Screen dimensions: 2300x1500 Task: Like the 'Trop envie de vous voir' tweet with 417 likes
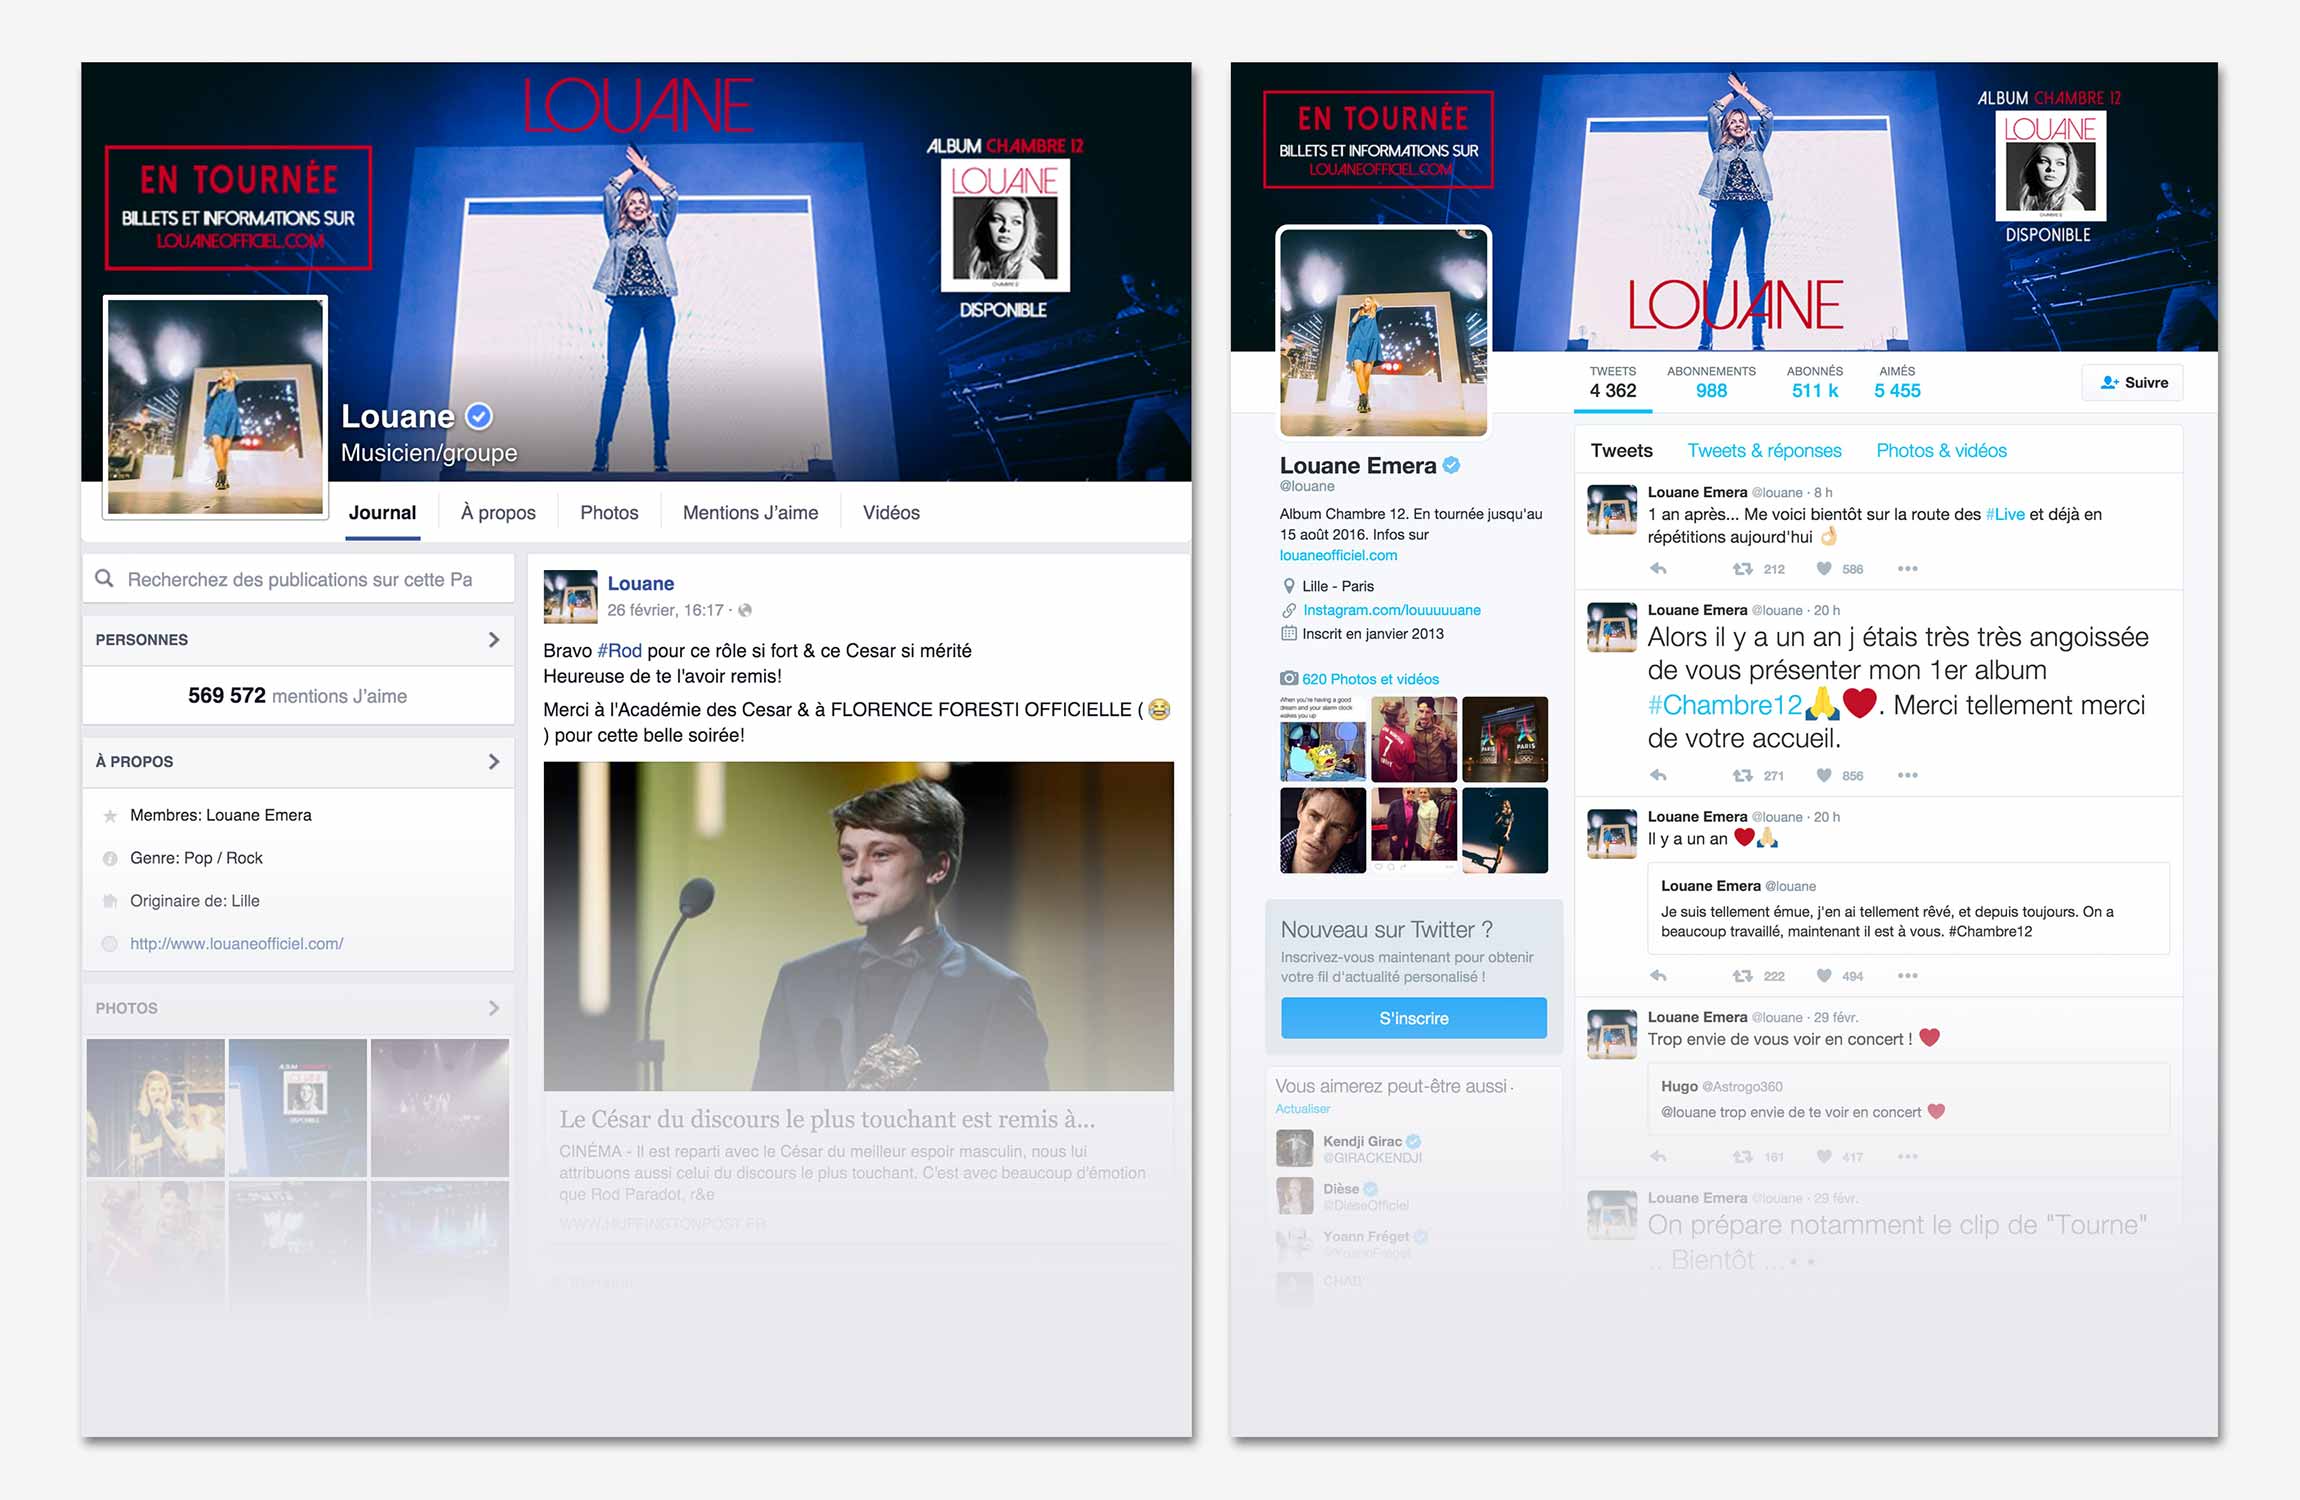(1824, 1157)
